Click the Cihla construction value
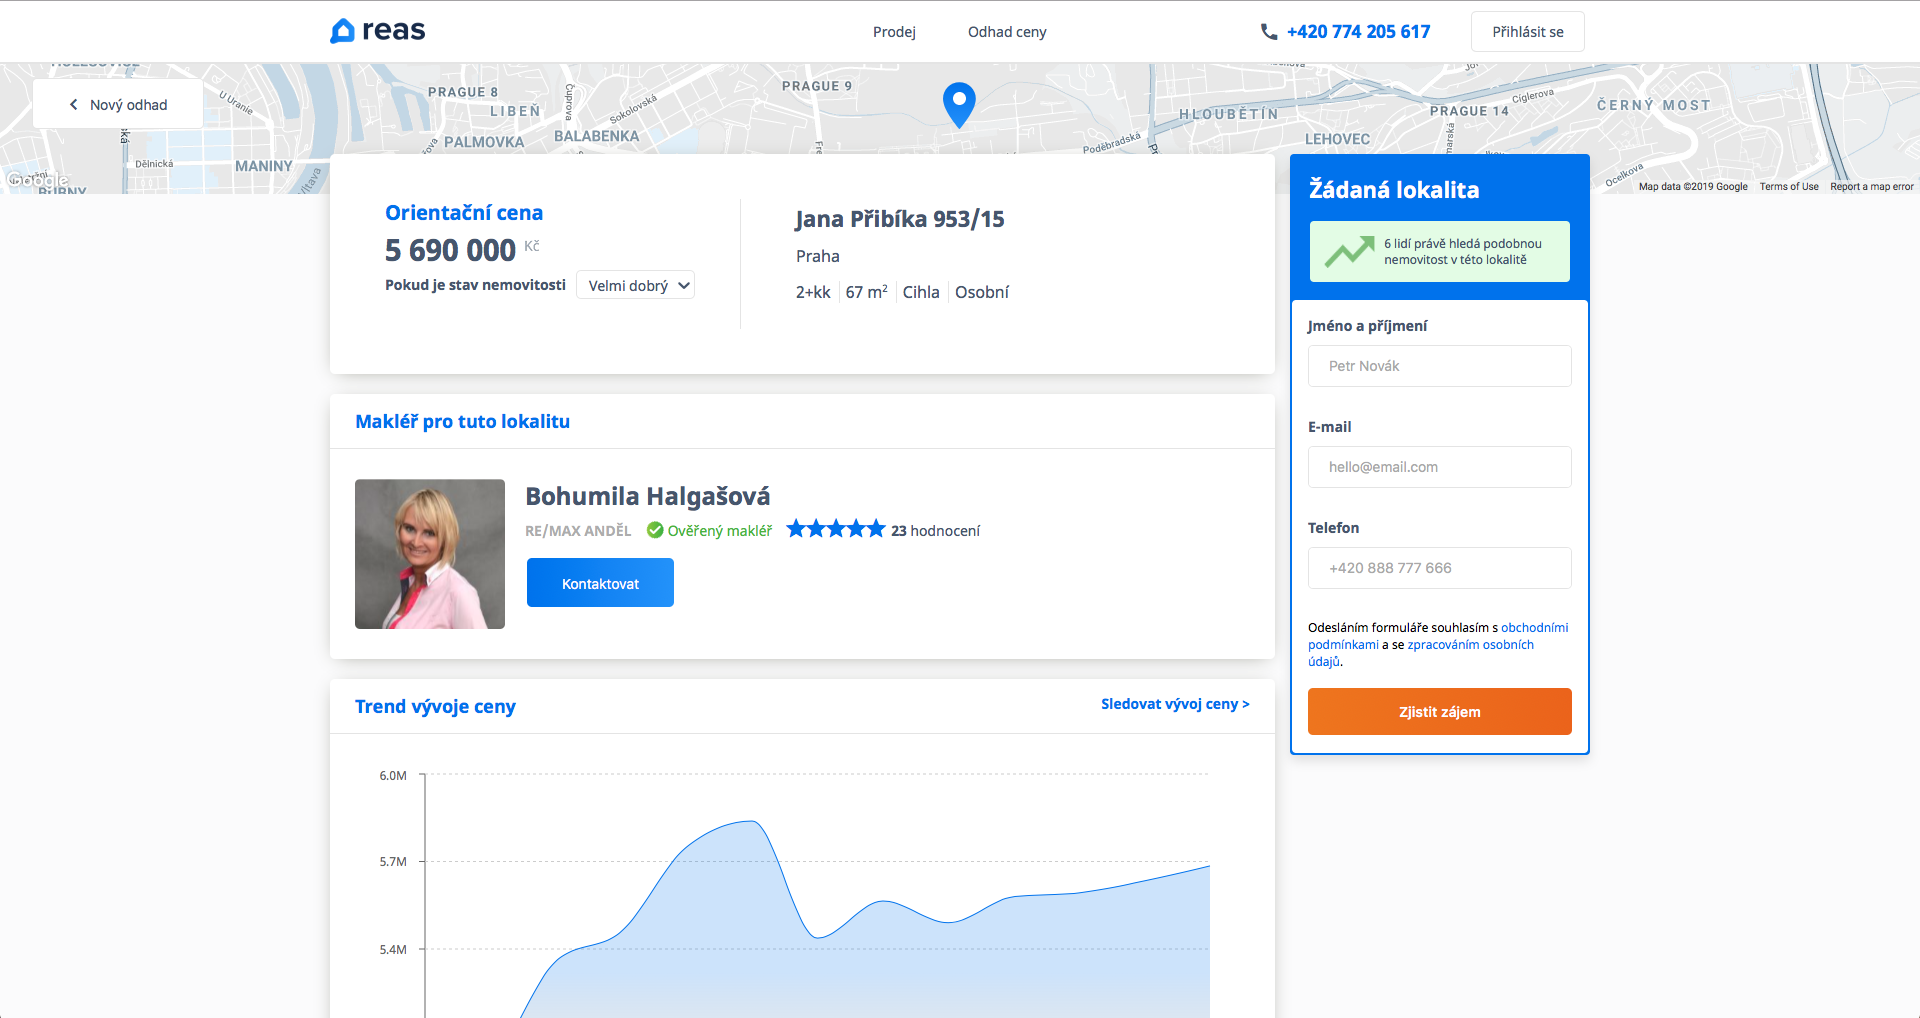 tap(921, 292)
